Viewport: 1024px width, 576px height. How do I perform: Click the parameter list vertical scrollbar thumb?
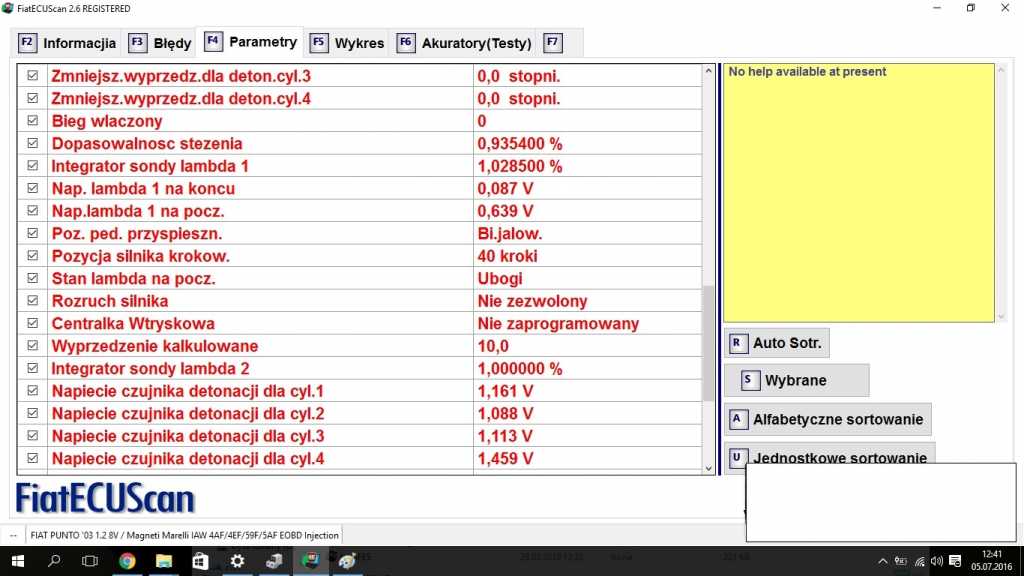(709, 343)
